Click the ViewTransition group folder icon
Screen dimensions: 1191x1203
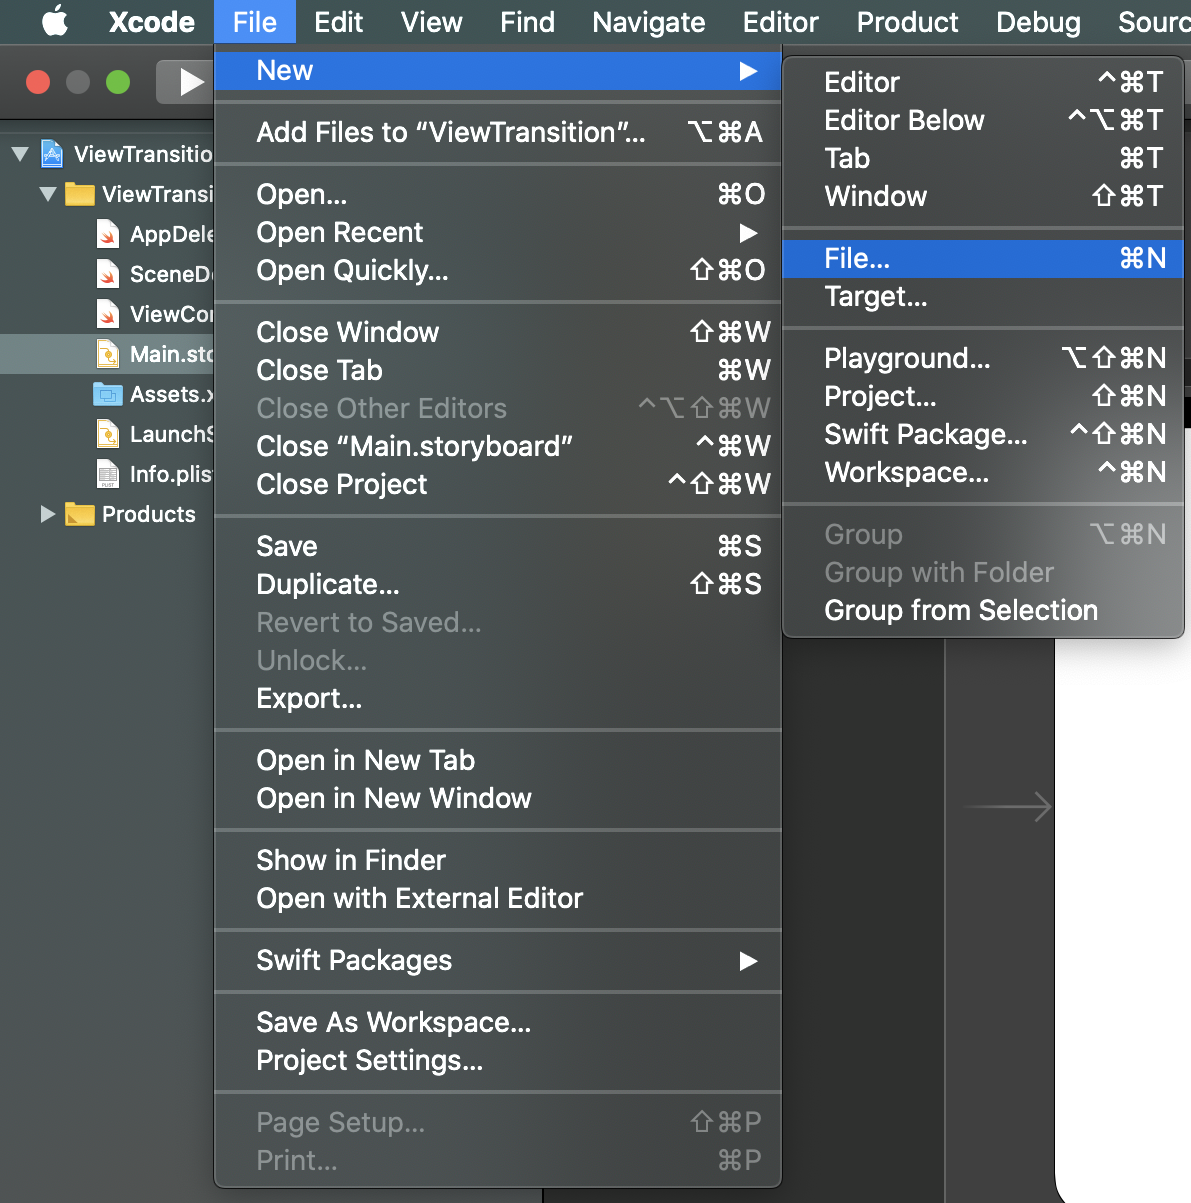[80, 194]
